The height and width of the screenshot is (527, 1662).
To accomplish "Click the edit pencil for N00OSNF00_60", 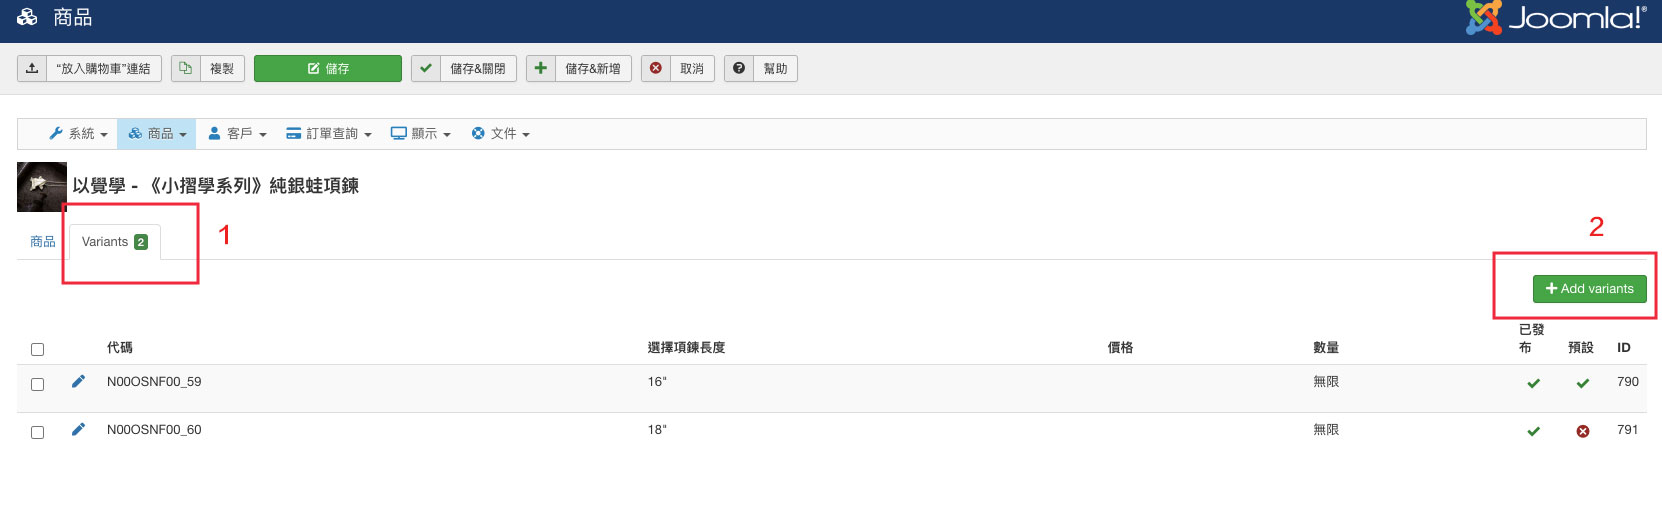I will point(78,429).
